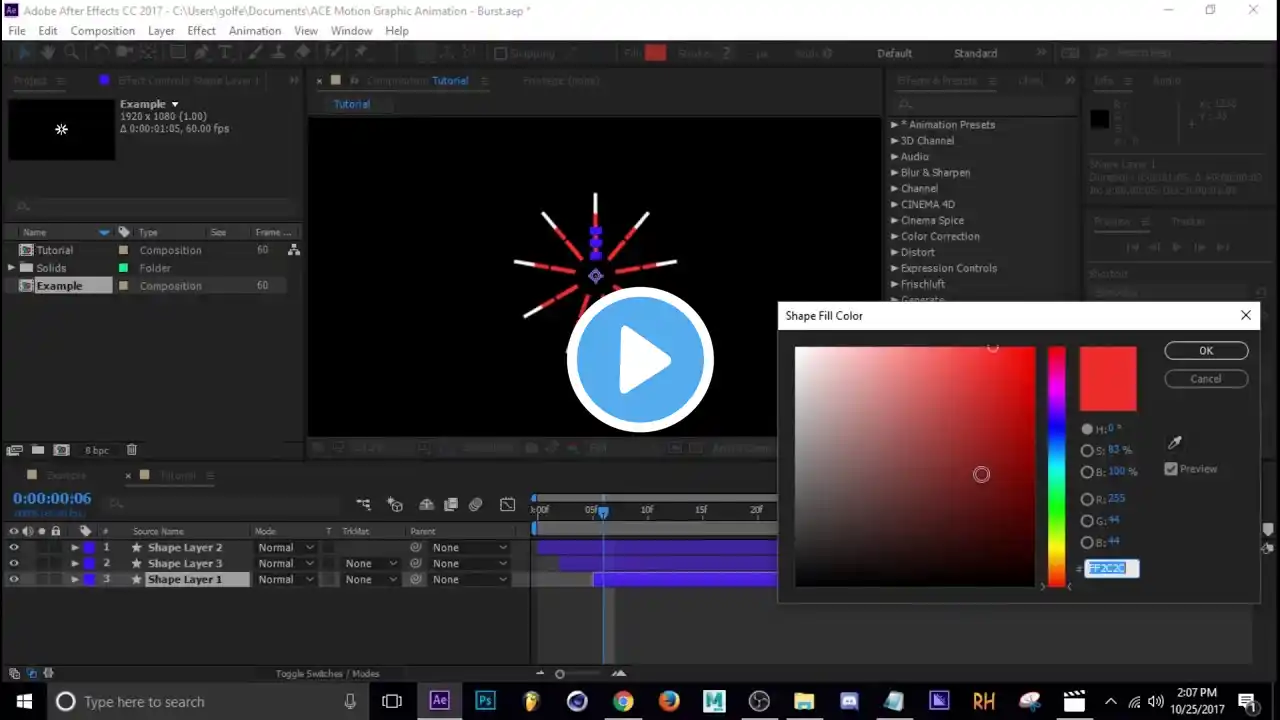
Task: Click the rainbow hue slider strip
Action: coord(1056,465)
